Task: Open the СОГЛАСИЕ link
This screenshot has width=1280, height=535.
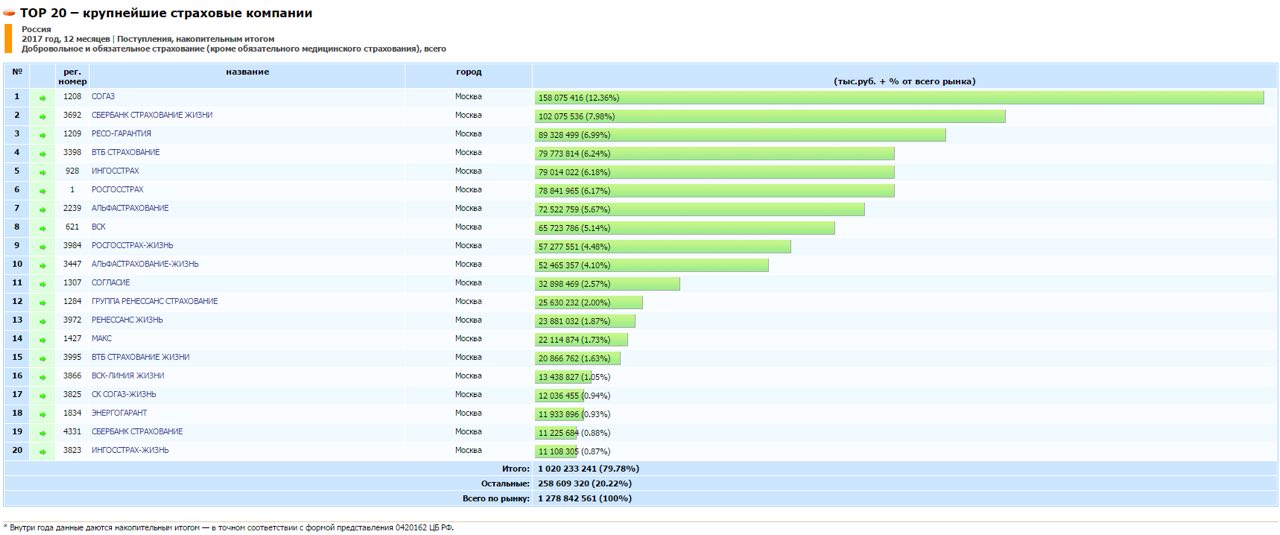Action: 111,283
